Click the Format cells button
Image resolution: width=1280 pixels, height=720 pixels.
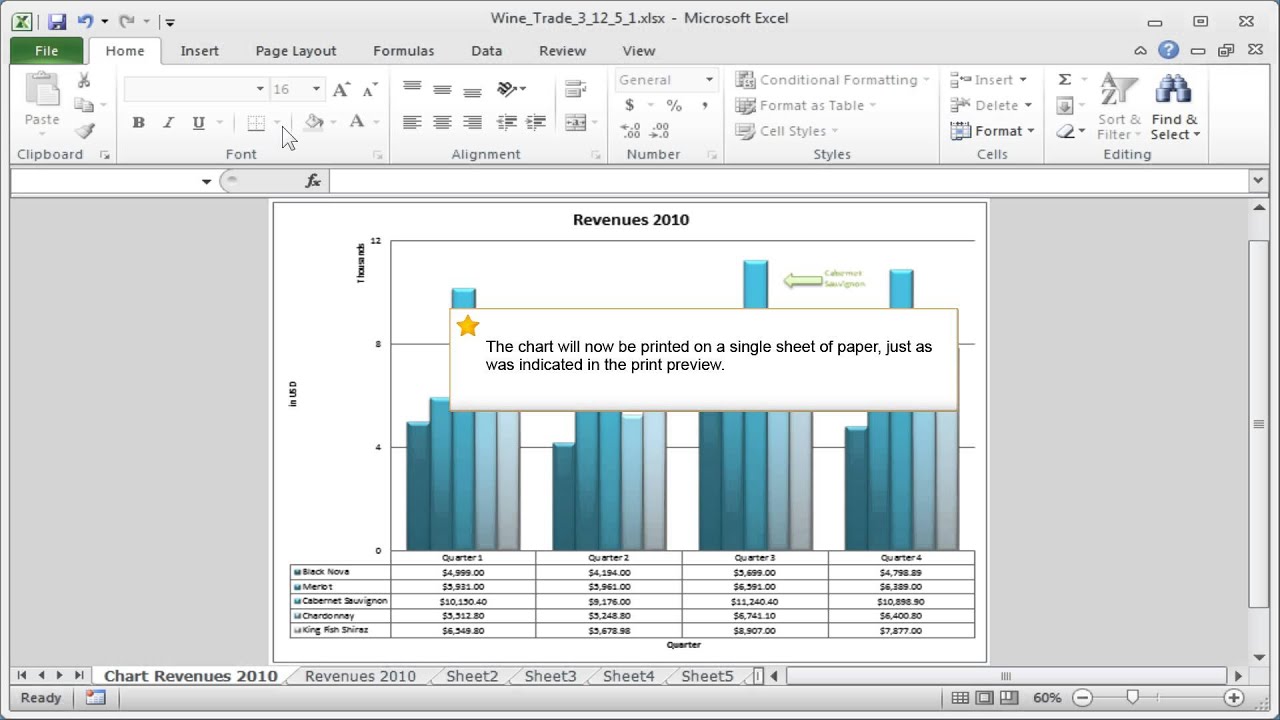click(x=992, y=131)
